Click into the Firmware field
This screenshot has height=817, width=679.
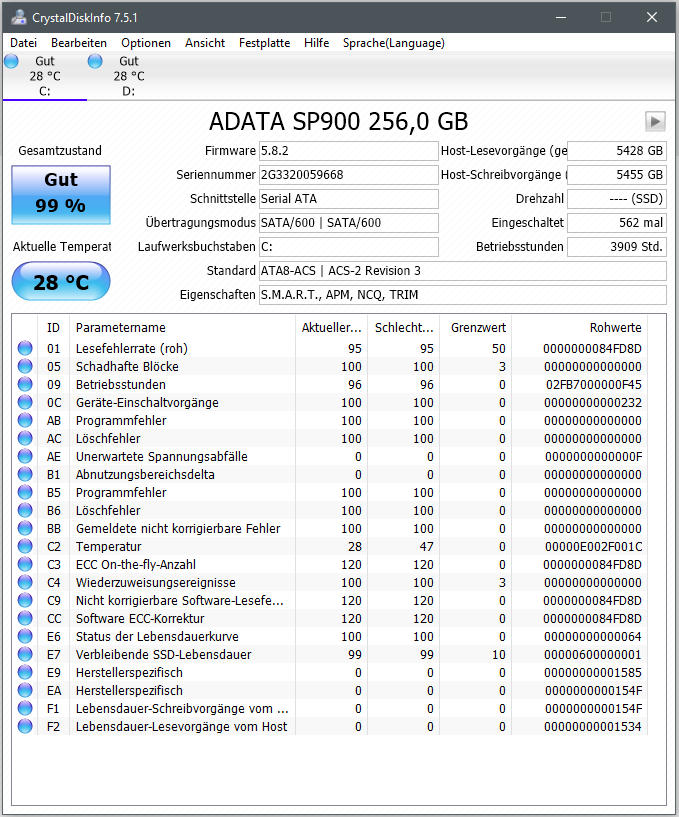tap(349, 151)
